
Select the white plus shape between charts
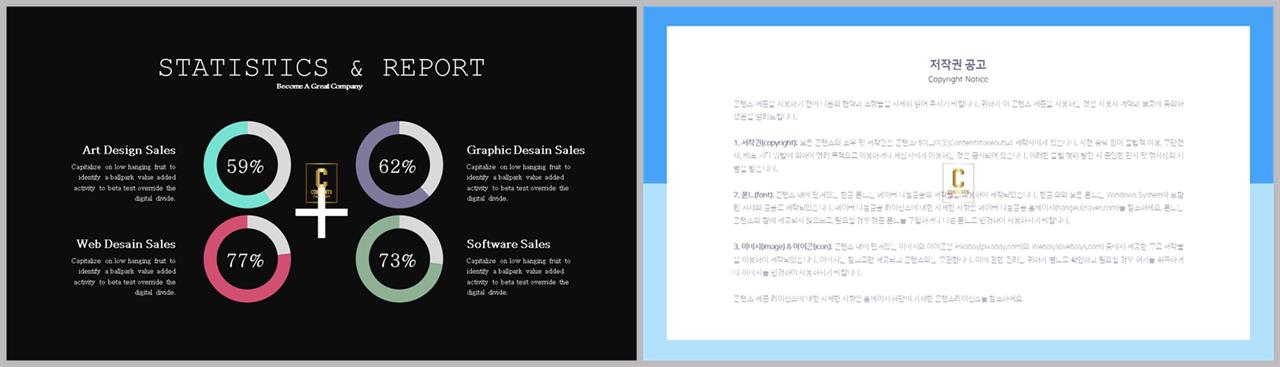(321, 213)
